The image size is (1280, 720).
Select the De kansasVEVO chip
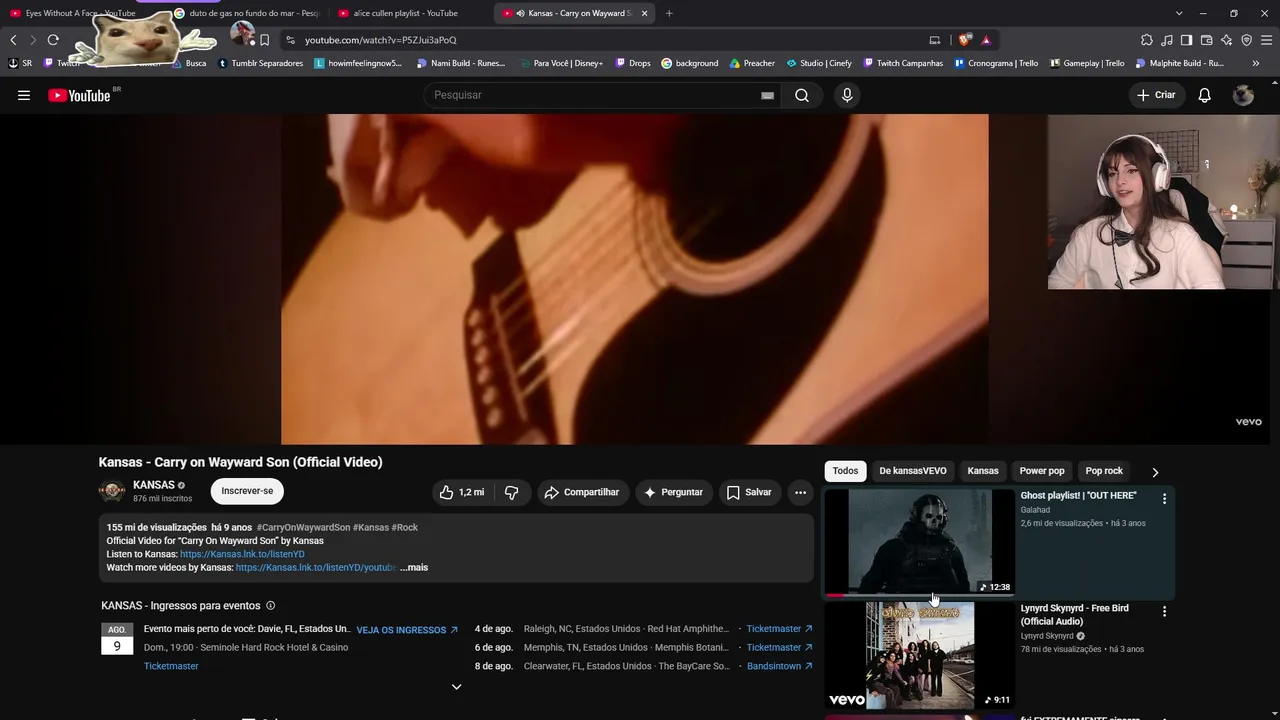tap(913, 471)
